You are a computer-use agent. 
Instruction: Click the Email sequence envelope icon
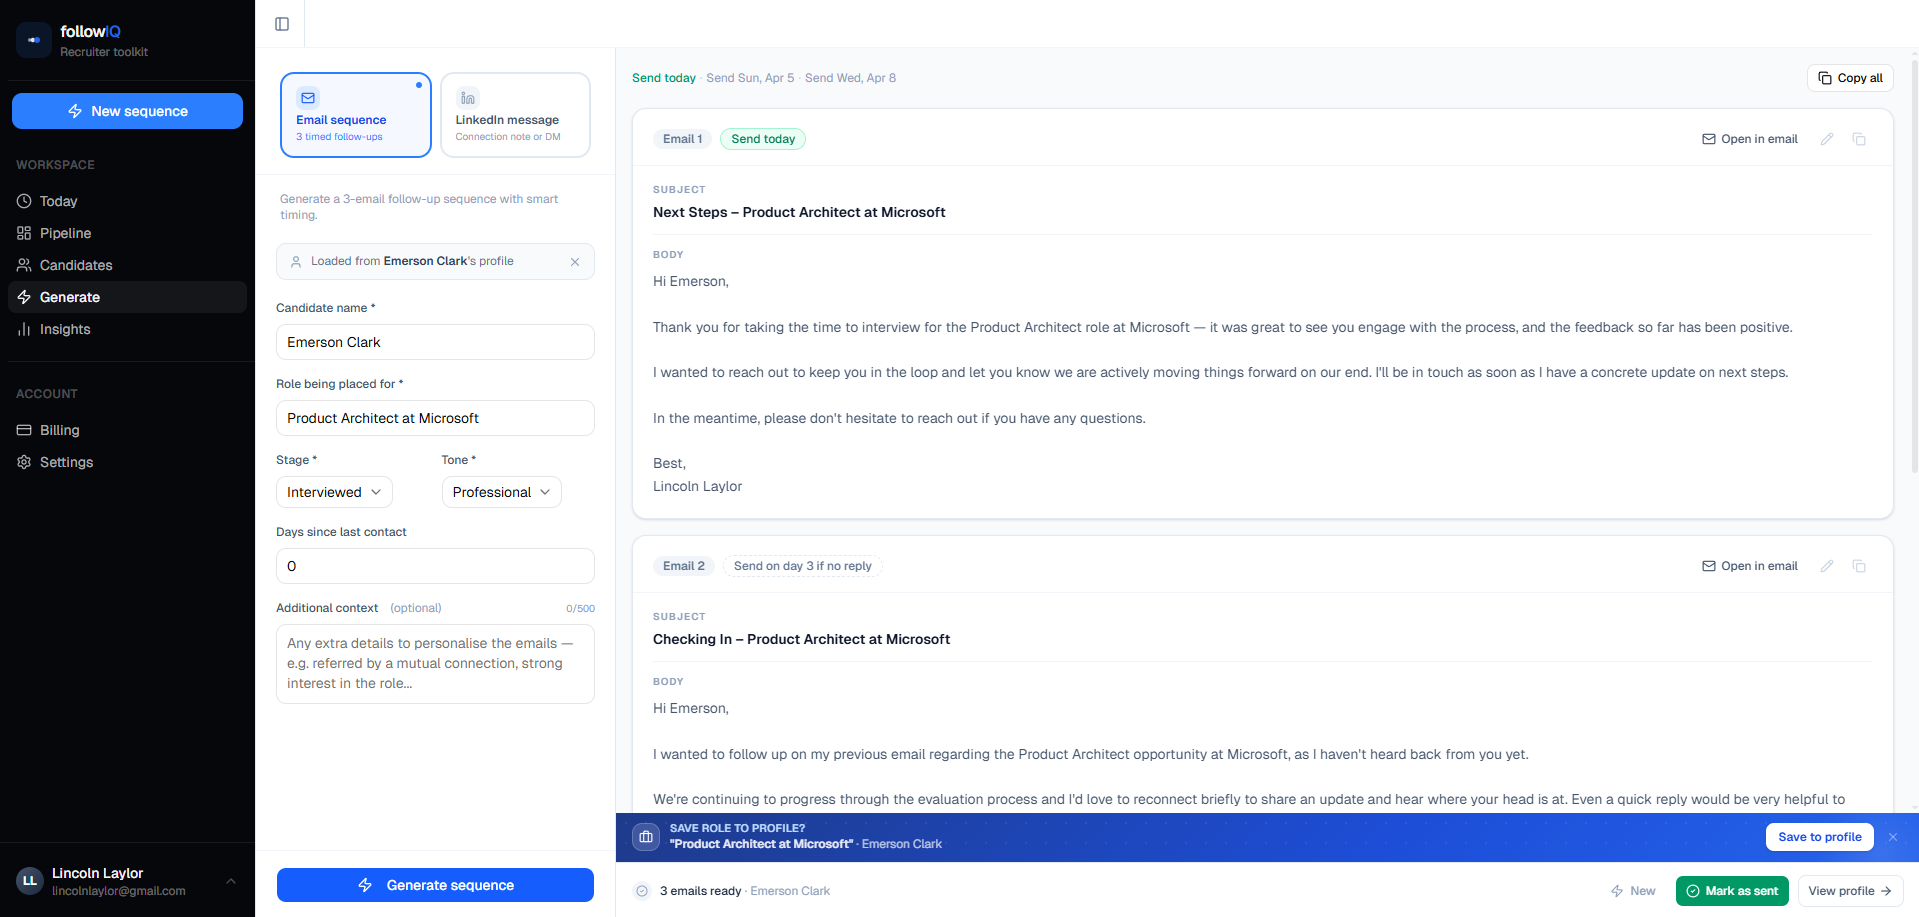pyautogui.click(x=308, y=98)
